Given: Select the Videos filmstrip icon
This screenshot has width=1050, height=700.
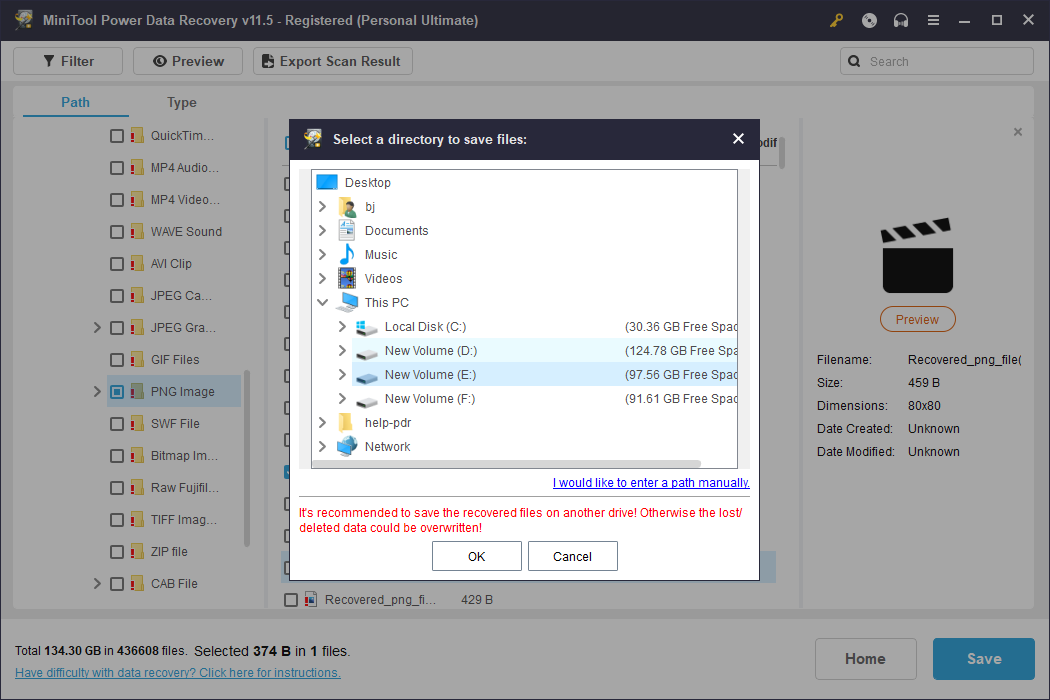Looking at the screenshot, I should (x=347, y=278).
